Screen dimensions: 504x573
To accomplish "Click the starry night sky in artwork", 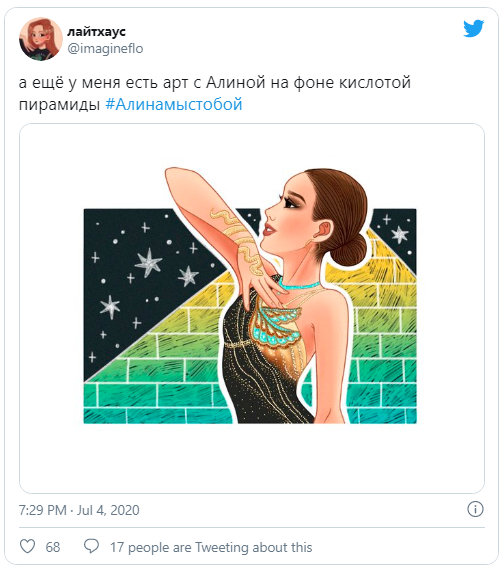I will (139, 278).
